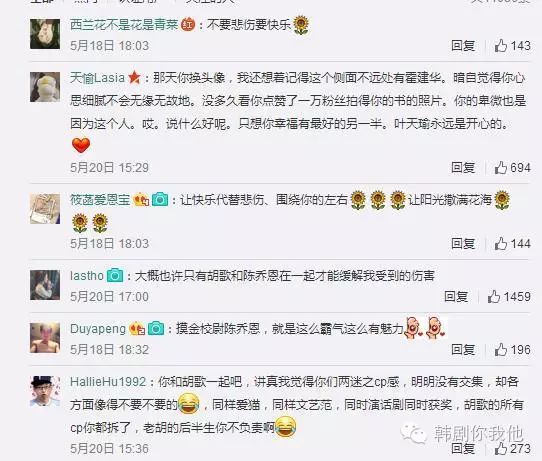Image resolution: width=542 pixels, height=461 pixels.
Task: Open Duyapeng username link
Action: pos(98,329)
